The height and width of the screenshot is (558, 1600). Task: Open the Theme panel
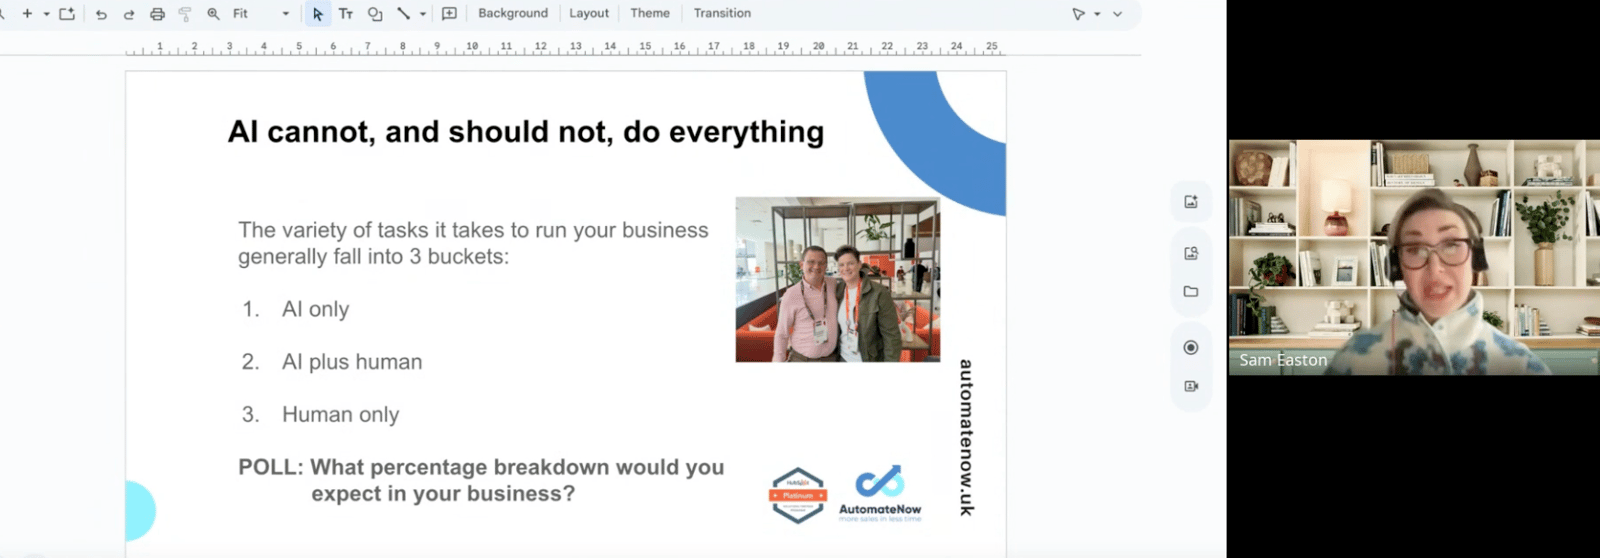[x=649, y=14]
